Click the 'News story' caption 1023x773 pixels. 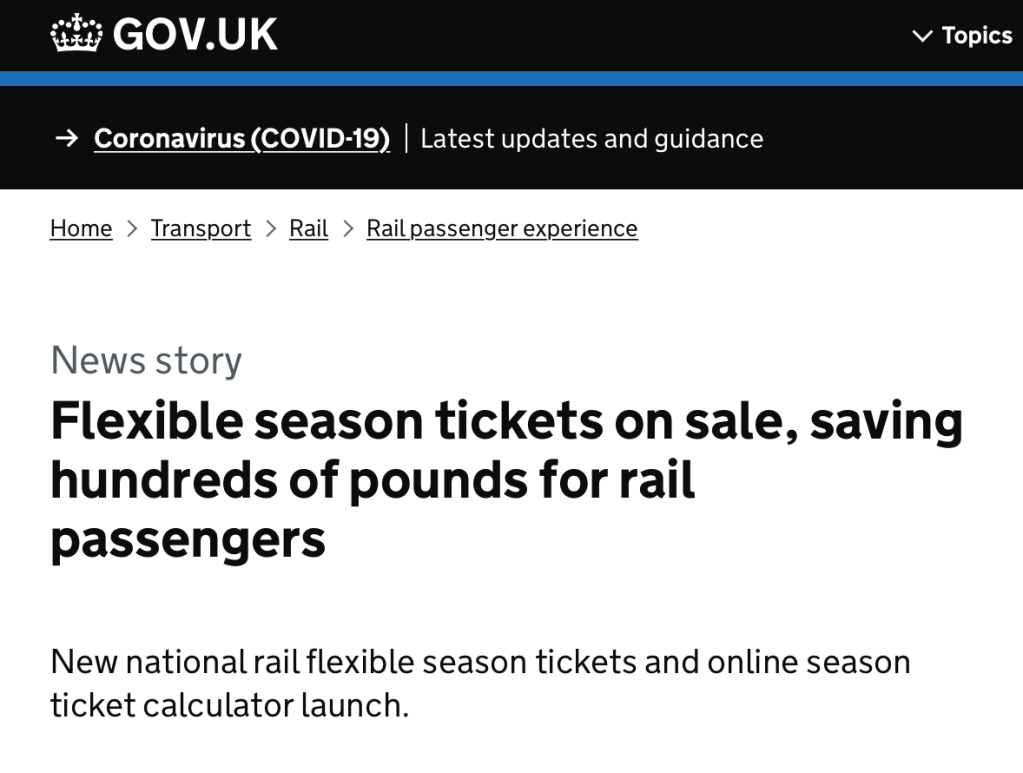pos(146,360)
